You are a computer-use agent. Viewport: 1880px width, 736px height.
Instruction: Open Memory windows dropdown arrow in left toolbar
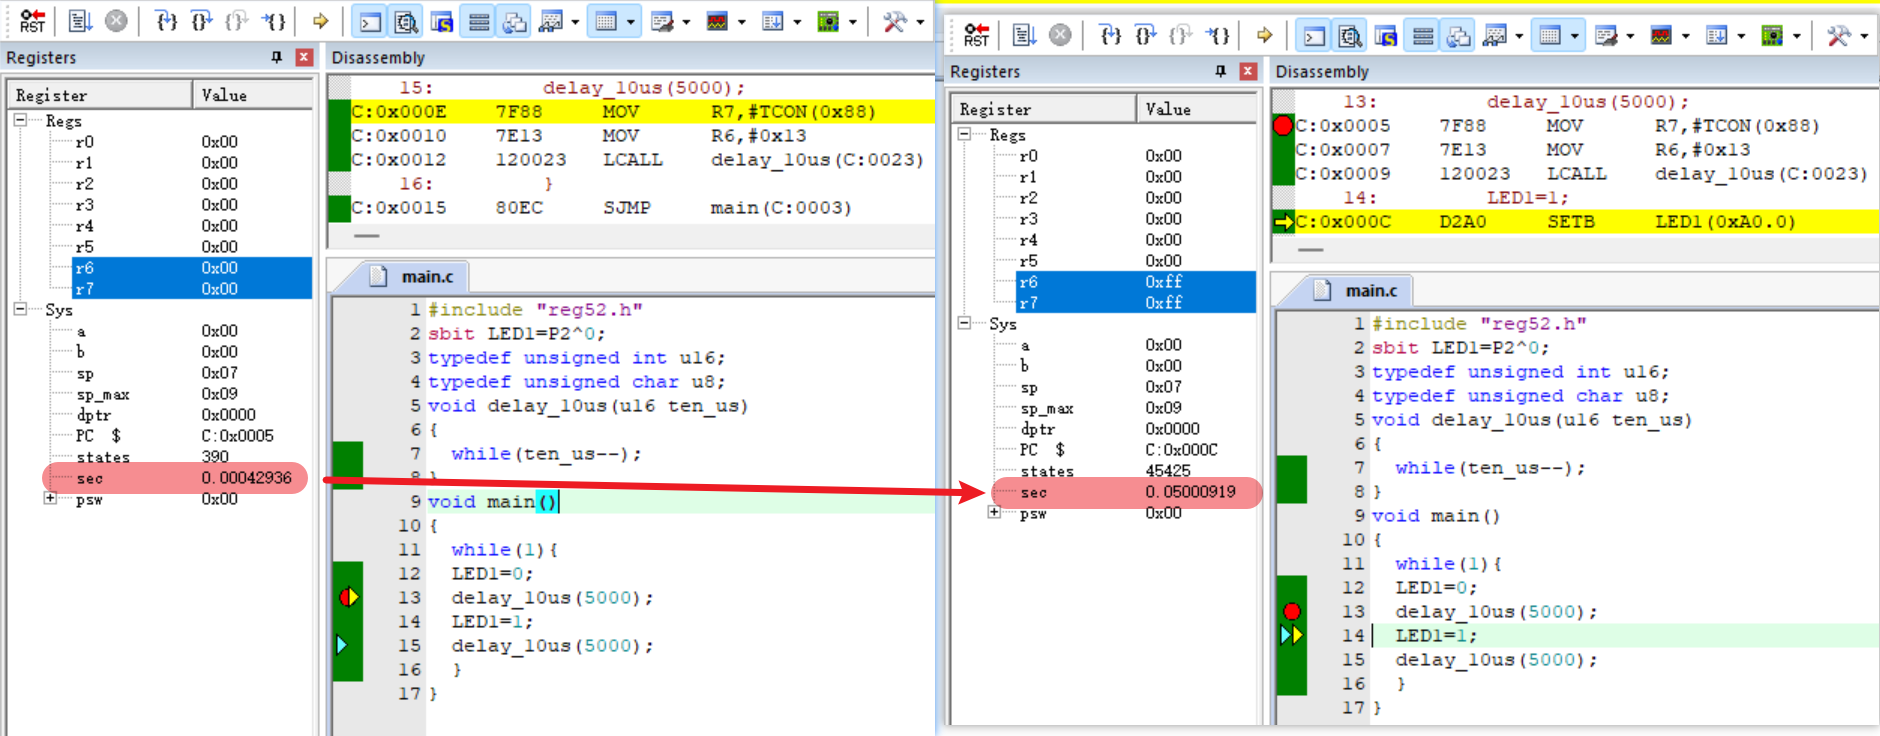point(630,21)
